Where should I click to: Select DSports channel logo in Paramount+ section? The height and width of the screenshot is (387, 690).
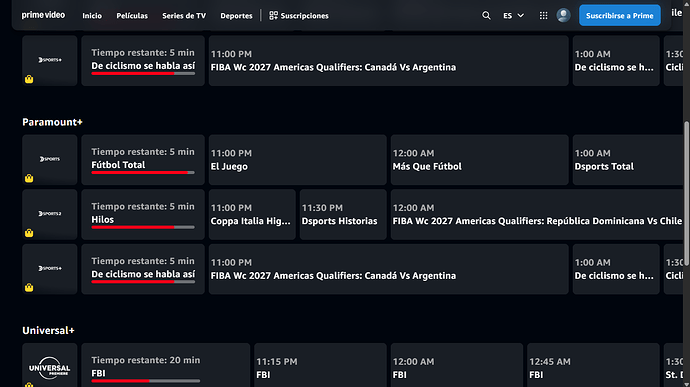[x=50, y=159]
